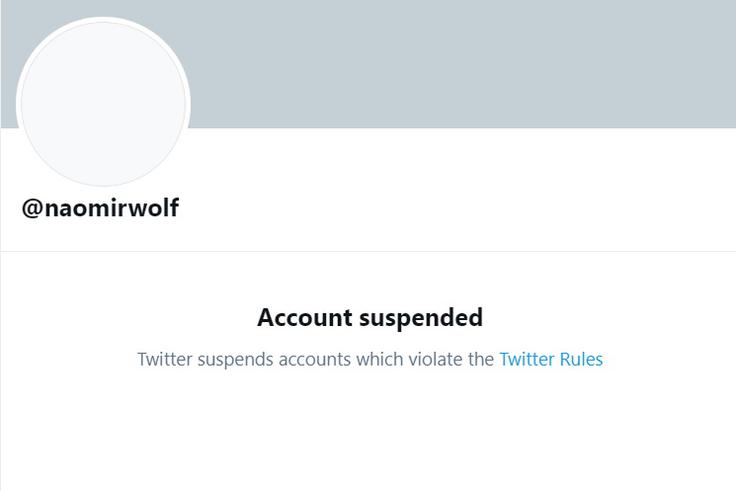Screen dimensions: 736x491
Task: Click banner area right of the avatar
Action: [x=463, y=64]
